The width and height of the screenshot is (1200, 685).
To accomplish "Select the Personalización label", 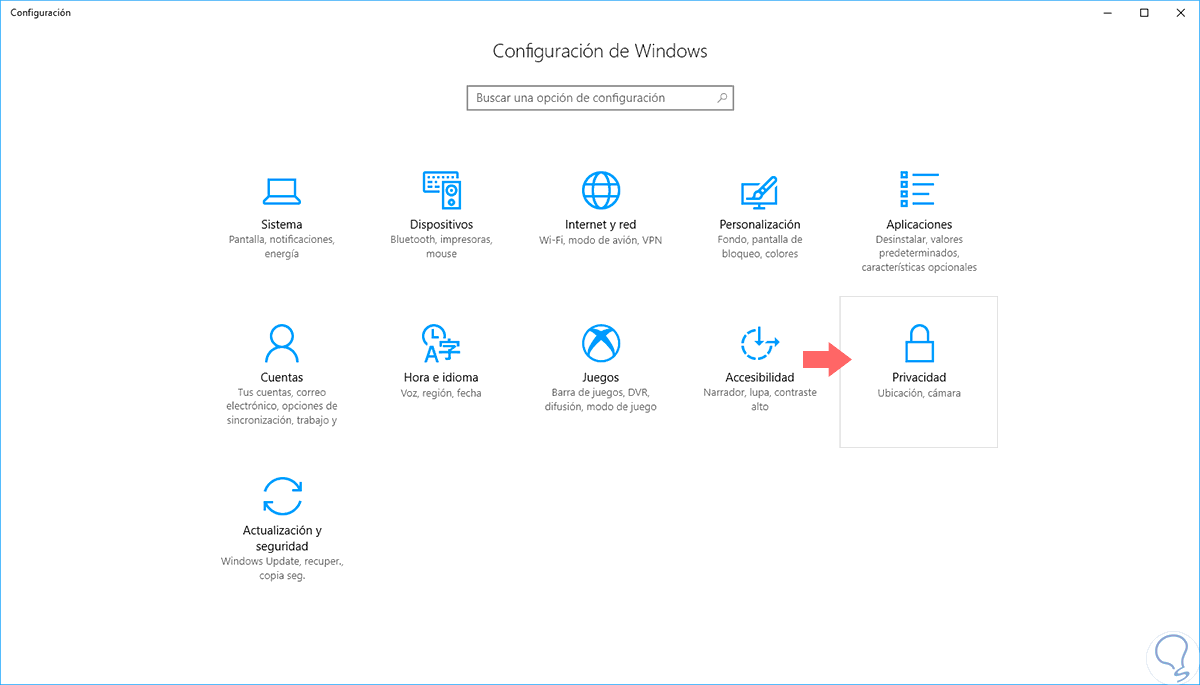I will point(760,225).
